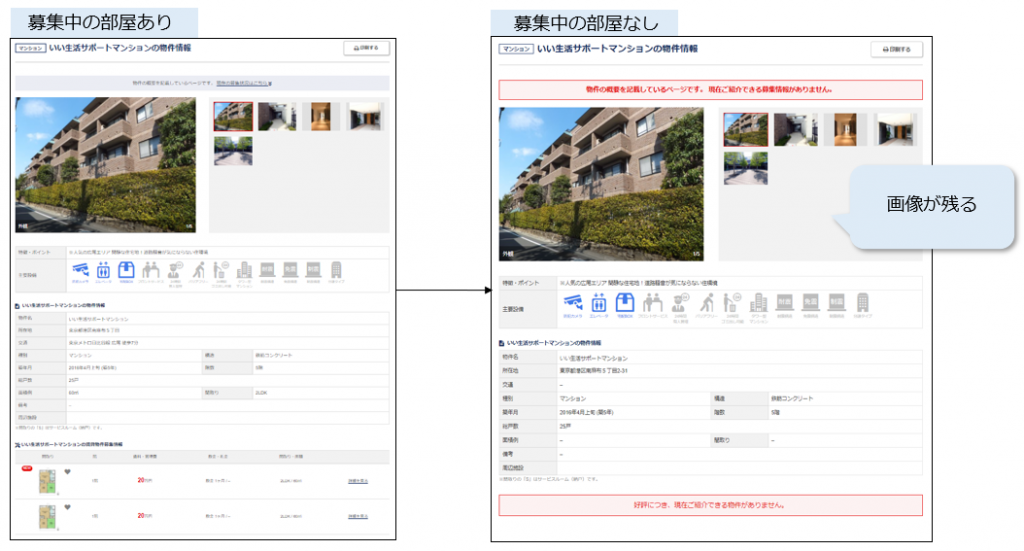
Task: Select the hallway interior thumbnail, left gallery
Action: pyautogui.click(x=318, y=116)
